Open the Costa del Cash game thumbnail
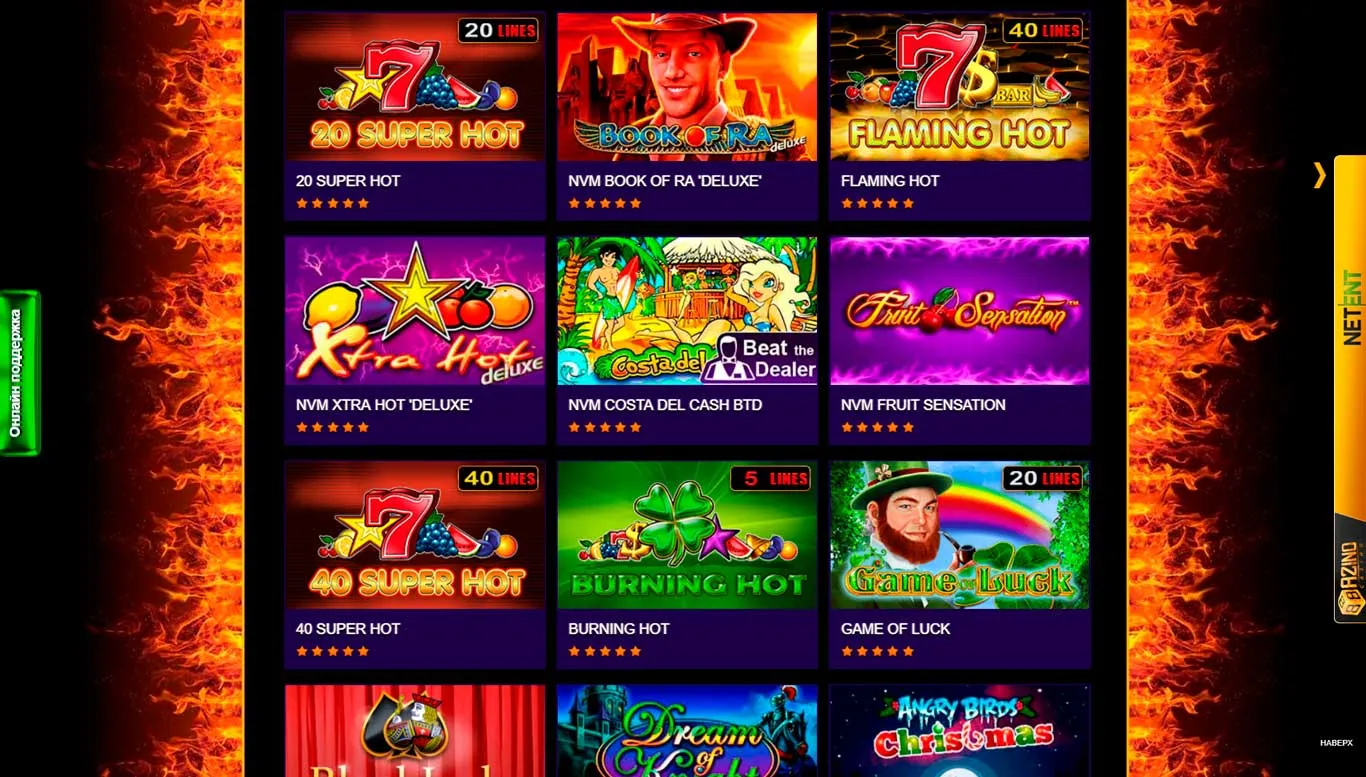 (687, 311)
